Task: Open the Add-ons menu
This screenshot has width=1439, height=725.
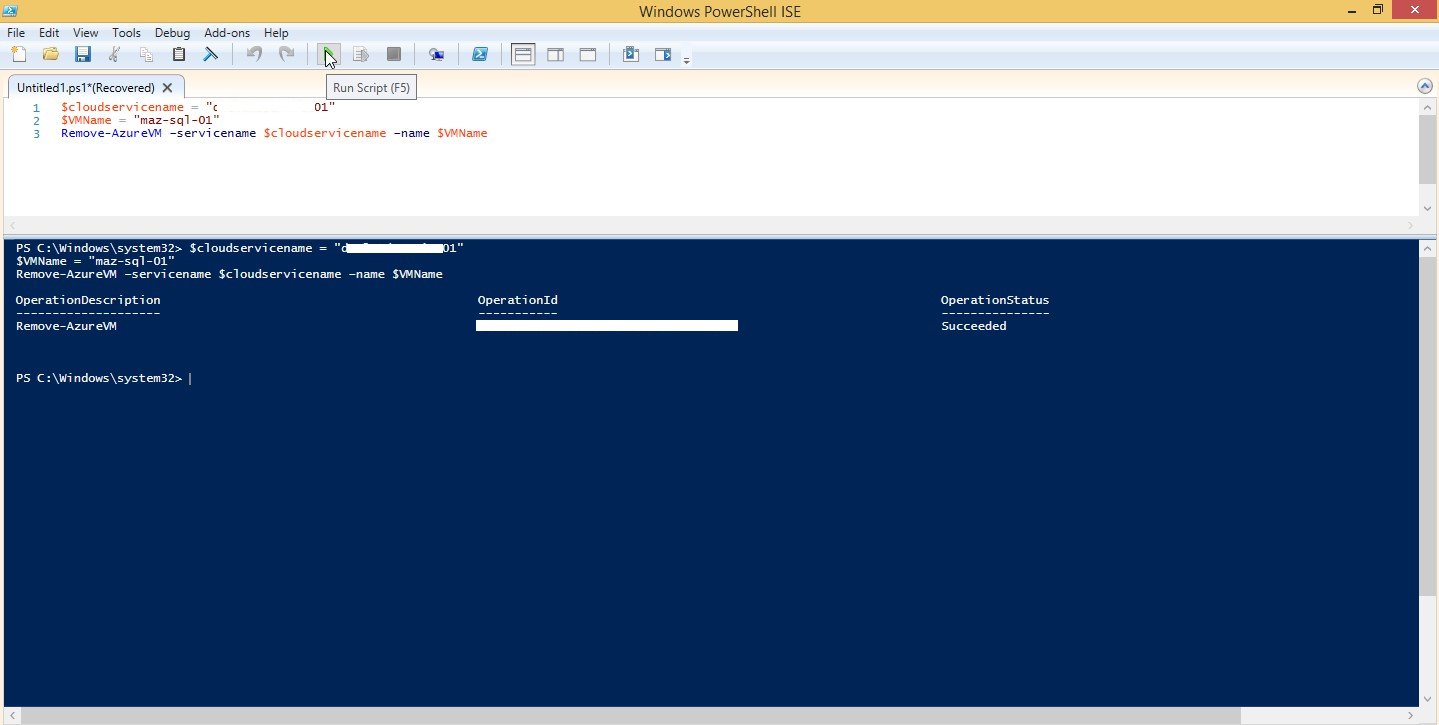Action: point(226,33)
